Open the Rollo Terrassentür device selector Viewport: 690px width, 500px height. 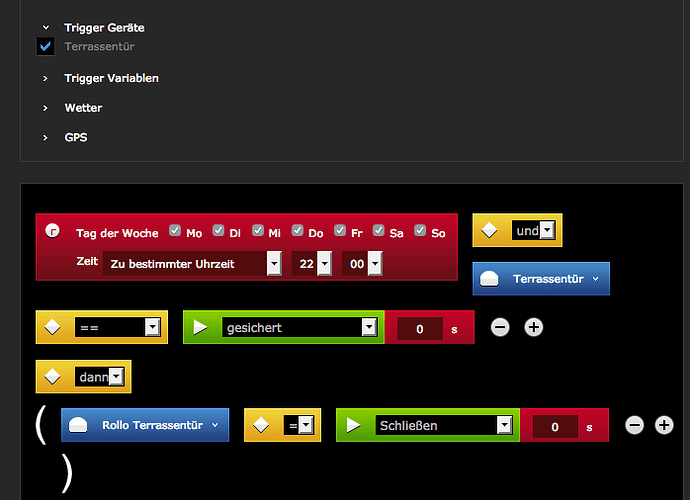point(145,425)
